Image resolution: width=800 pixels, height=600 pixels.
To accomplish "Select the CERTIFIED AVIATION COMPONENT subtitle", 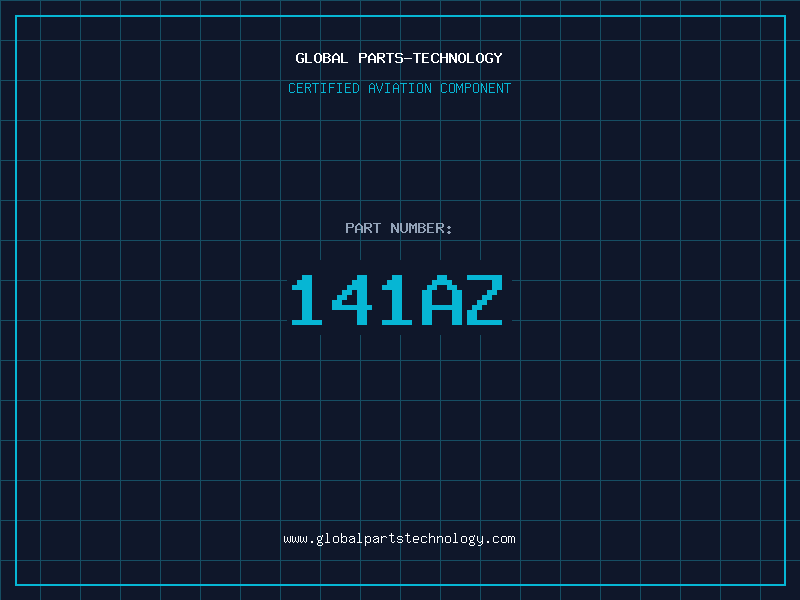I will coord(399,88).
